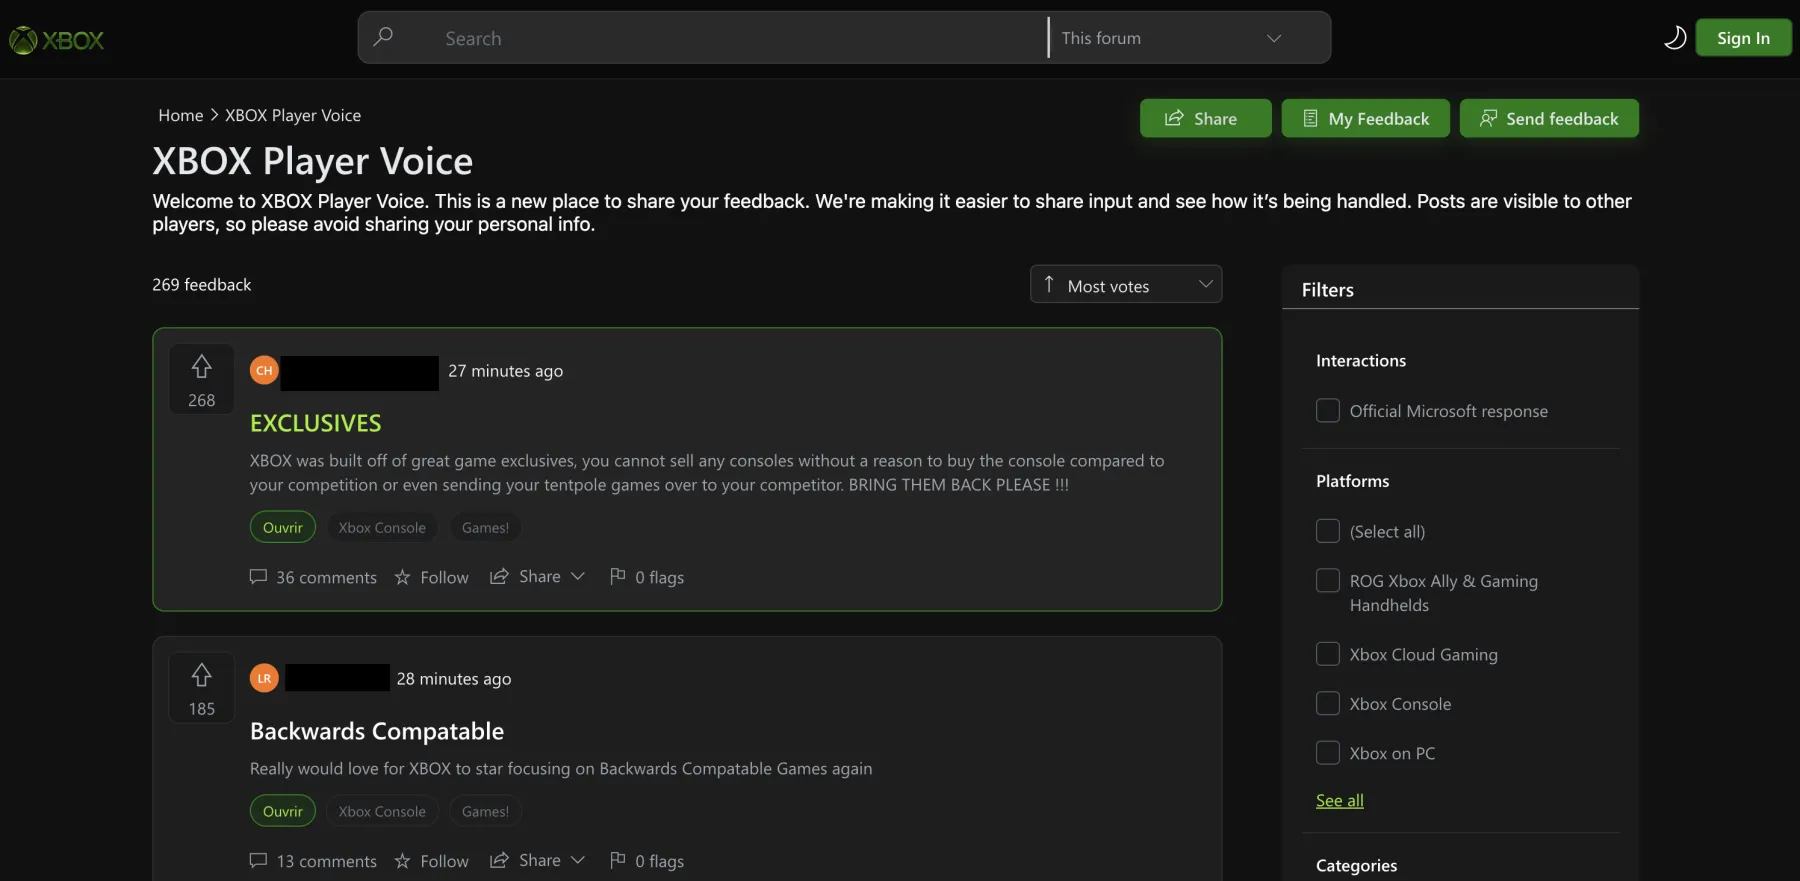The width and height of the screenshot is (1800, 881).
Task: Click the Categories filter heading
Action: point(1356,866)
